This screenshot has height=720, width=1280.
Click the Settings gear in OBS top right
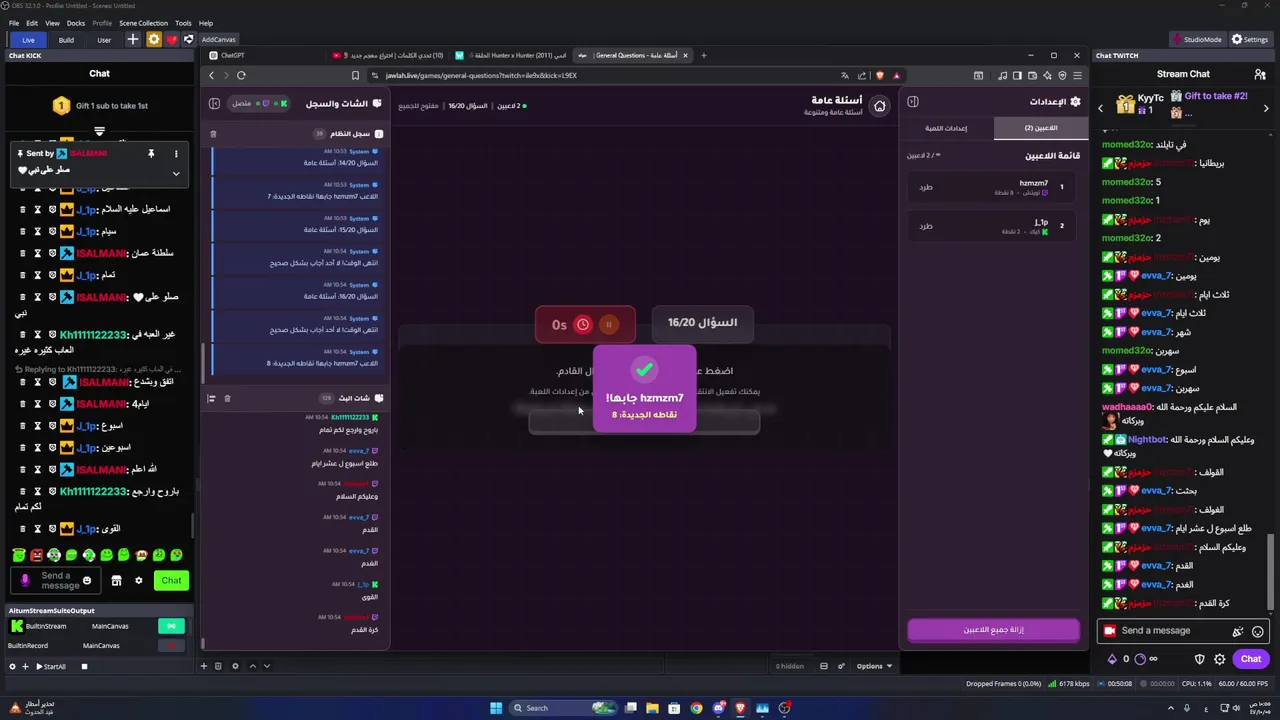tap(1250, 40)
